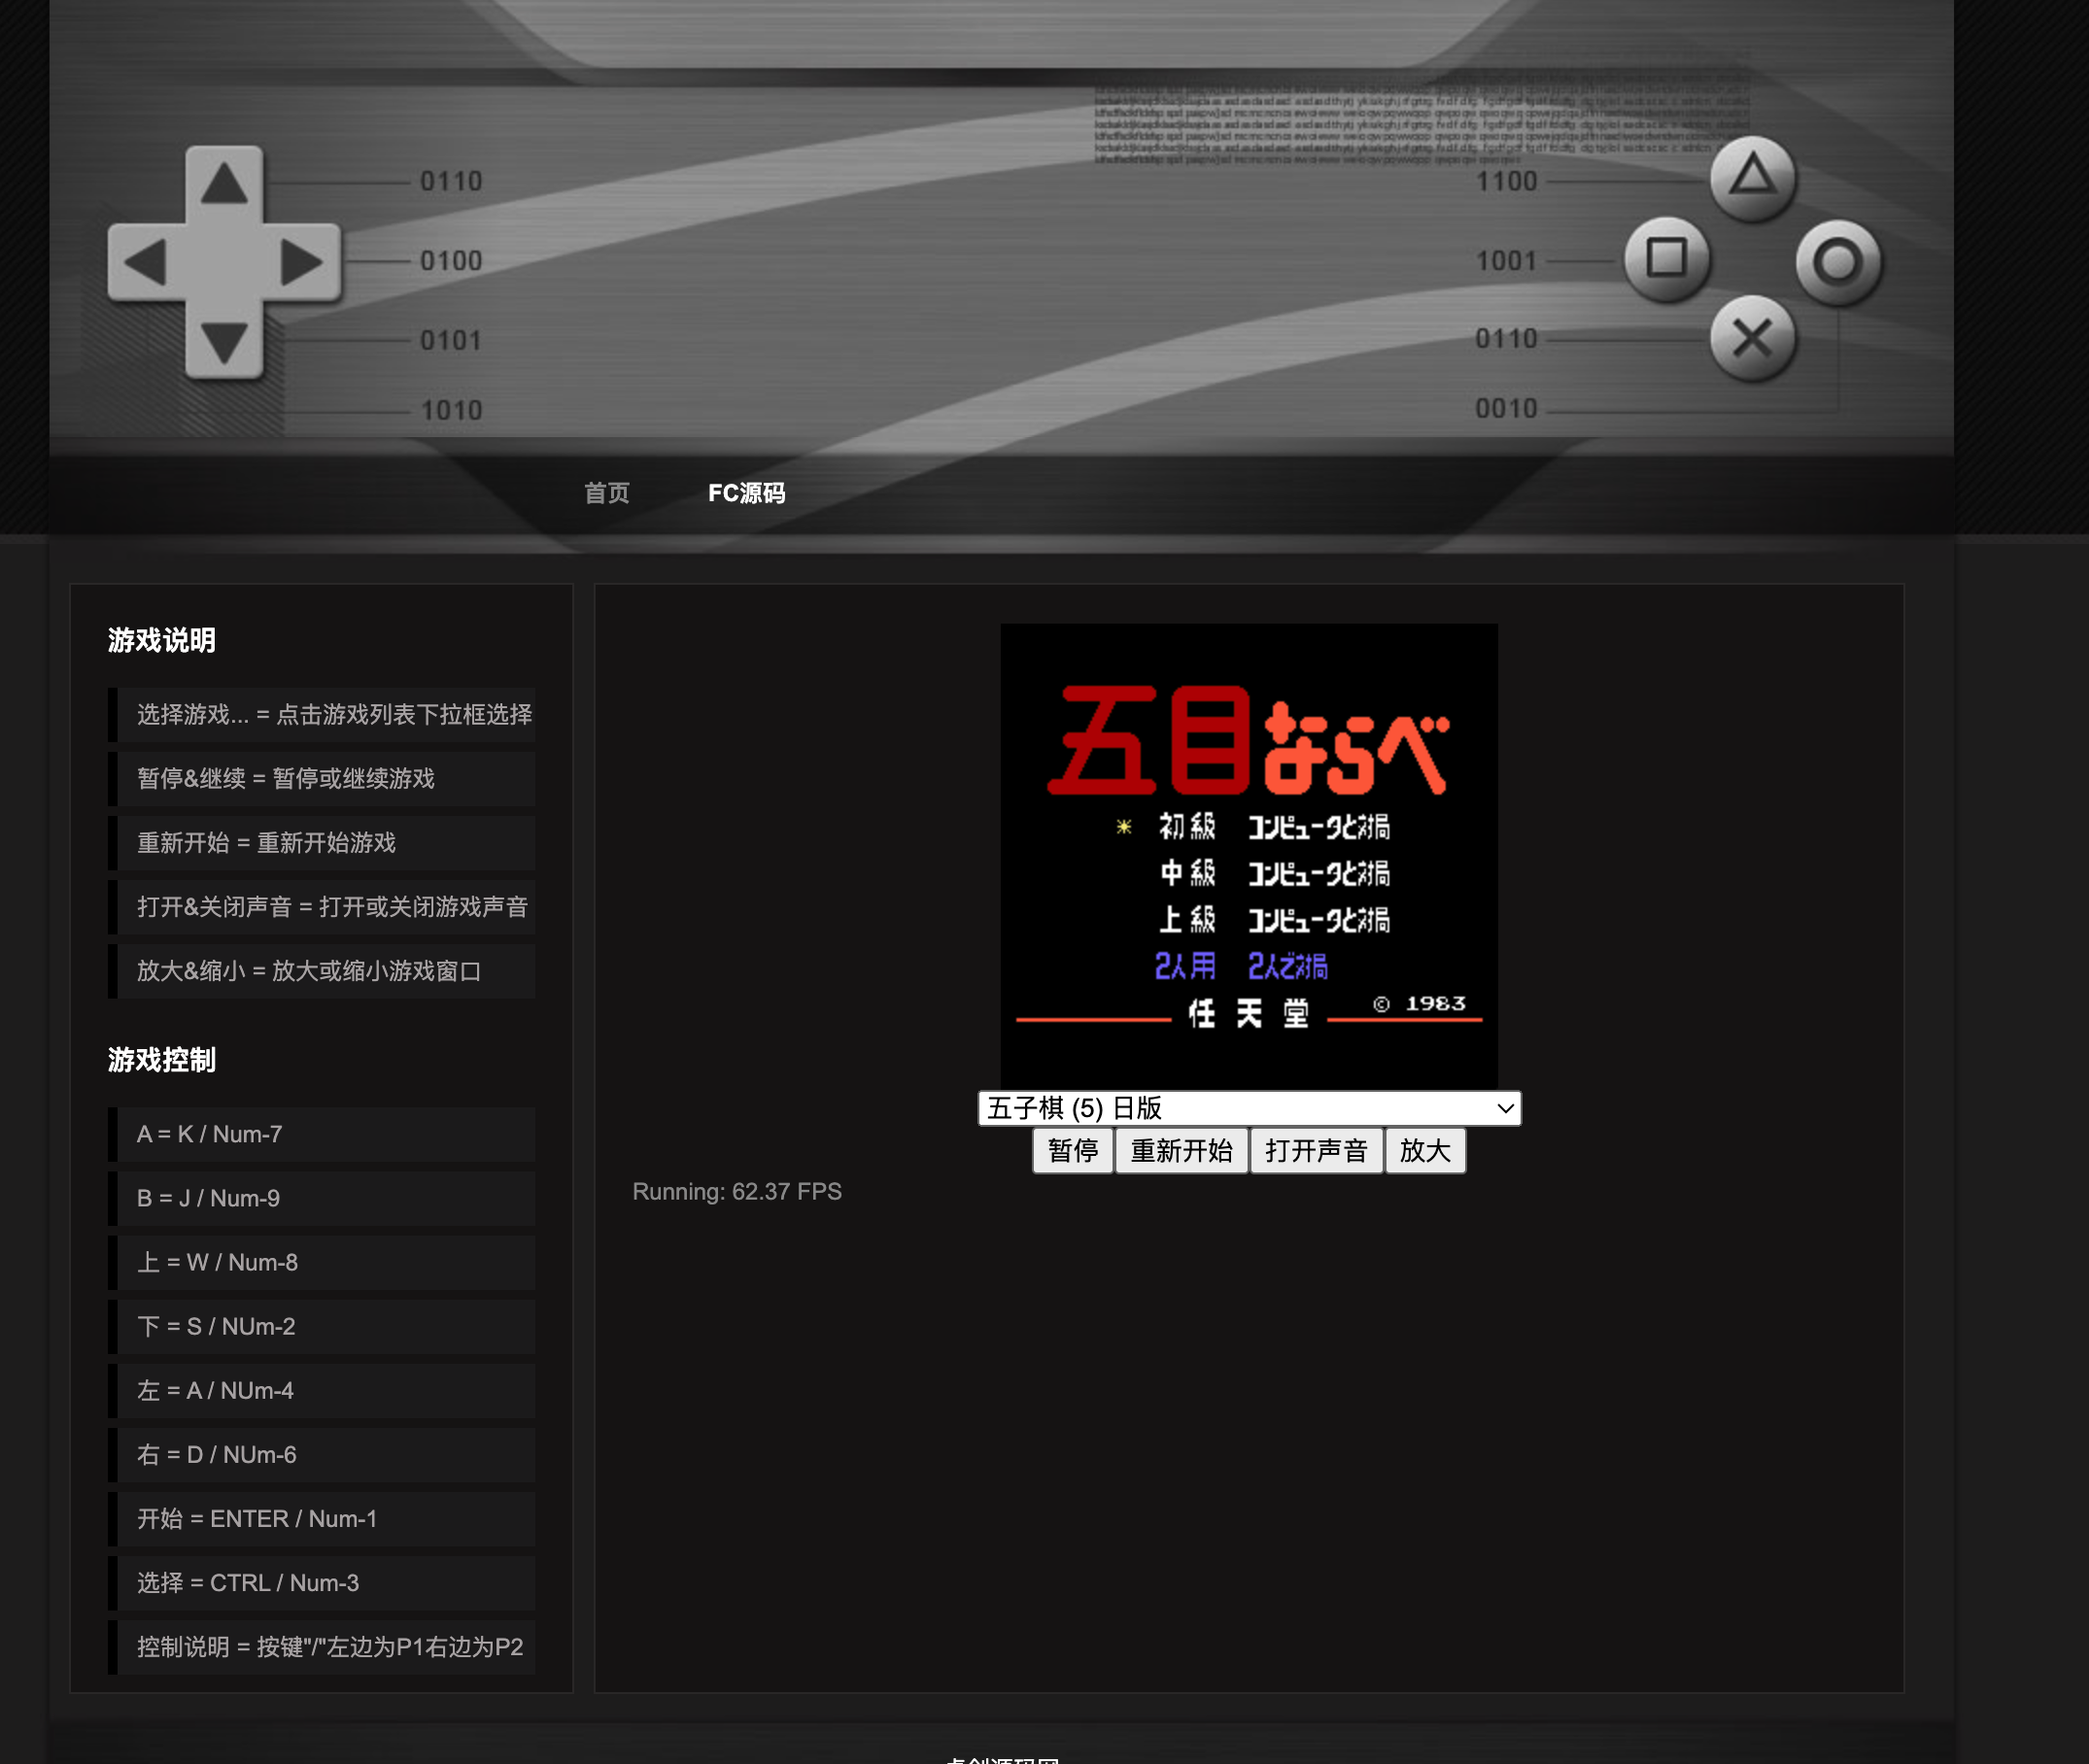This screenshot has width=2089, height=1764.
Task: Click the A = K / Num-7 row
Action: tap(322, 1135)
